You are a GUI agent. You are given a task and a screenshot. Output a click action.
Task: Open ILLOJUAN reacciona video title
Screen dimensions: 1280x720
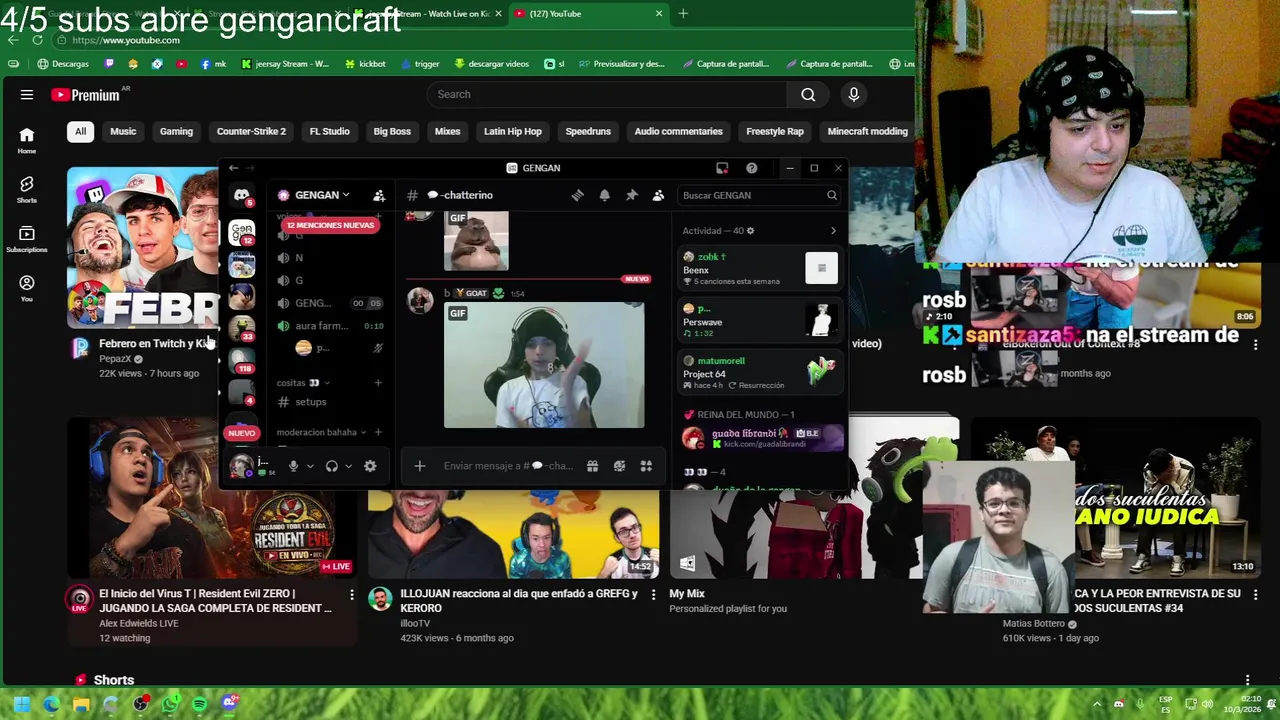[519, 600]
